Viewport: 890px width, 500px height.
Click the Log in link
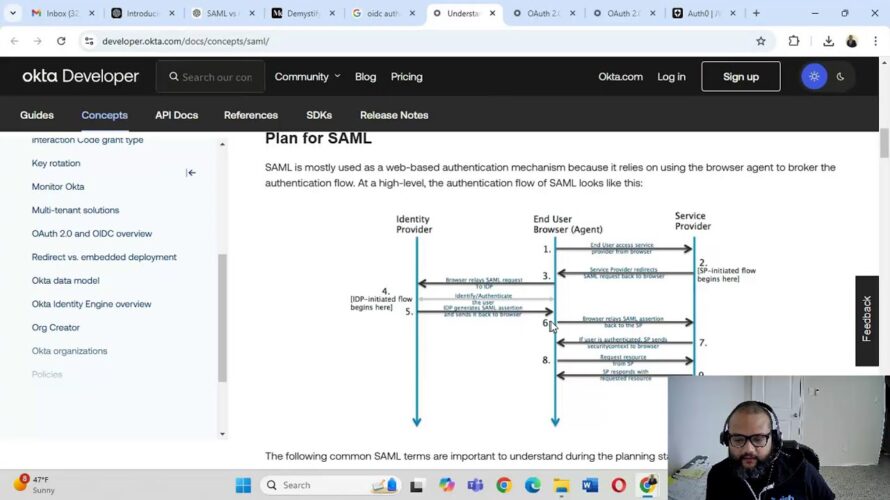[671, 77]
